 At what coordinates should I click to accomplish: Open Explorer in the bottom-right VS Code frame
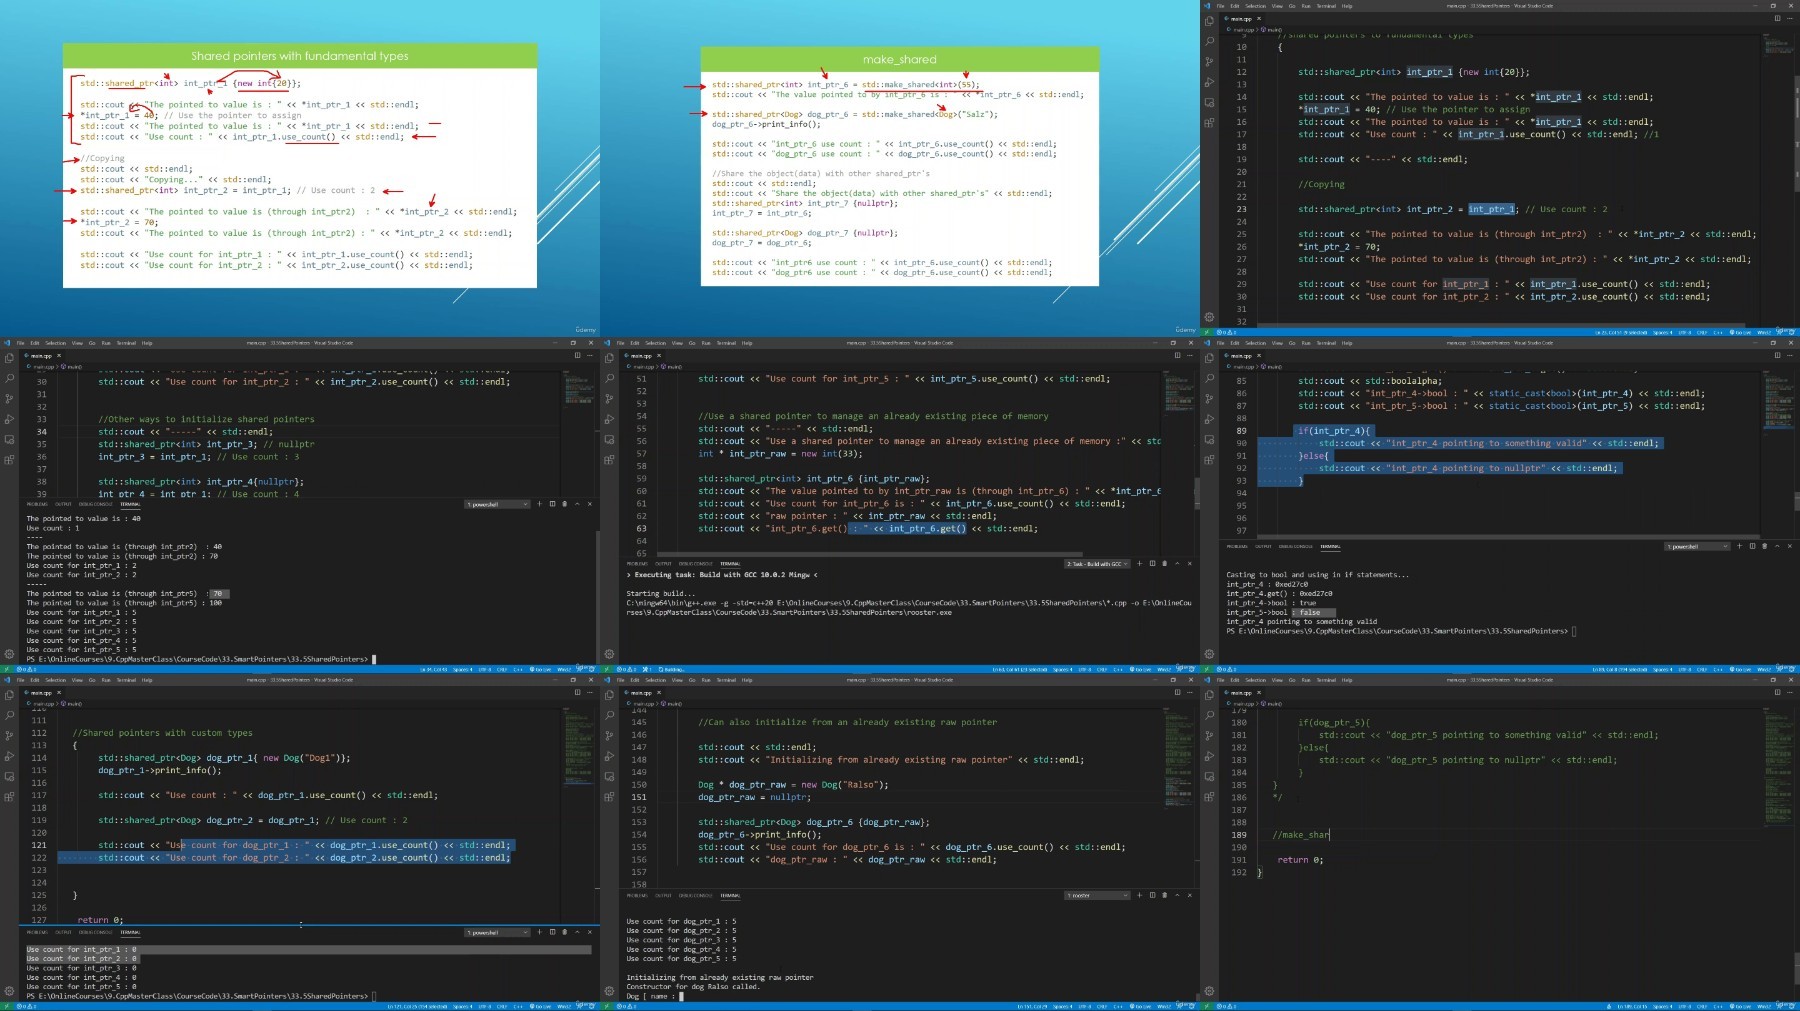pos(1209,695)
